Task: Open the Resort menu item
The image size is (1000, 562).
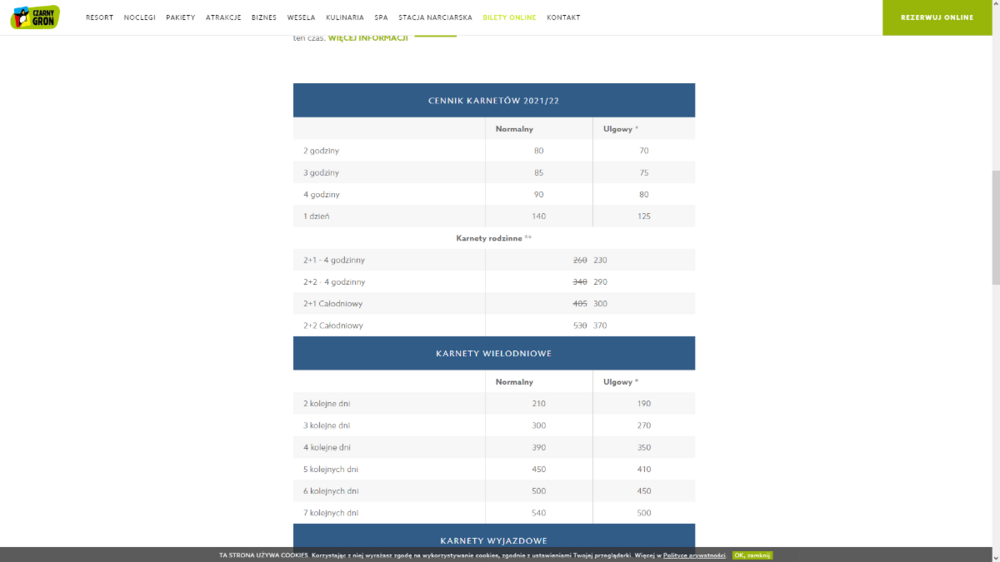Action: point(99,18)
